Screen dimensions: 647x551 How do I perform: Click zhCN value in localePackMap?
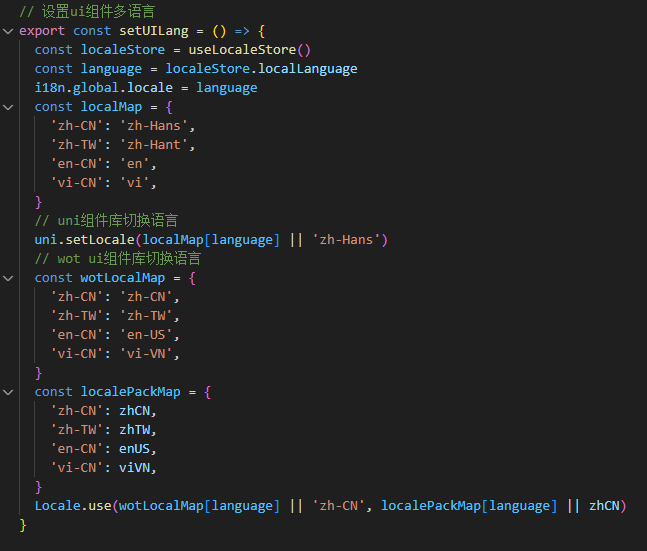pos(135,411)
